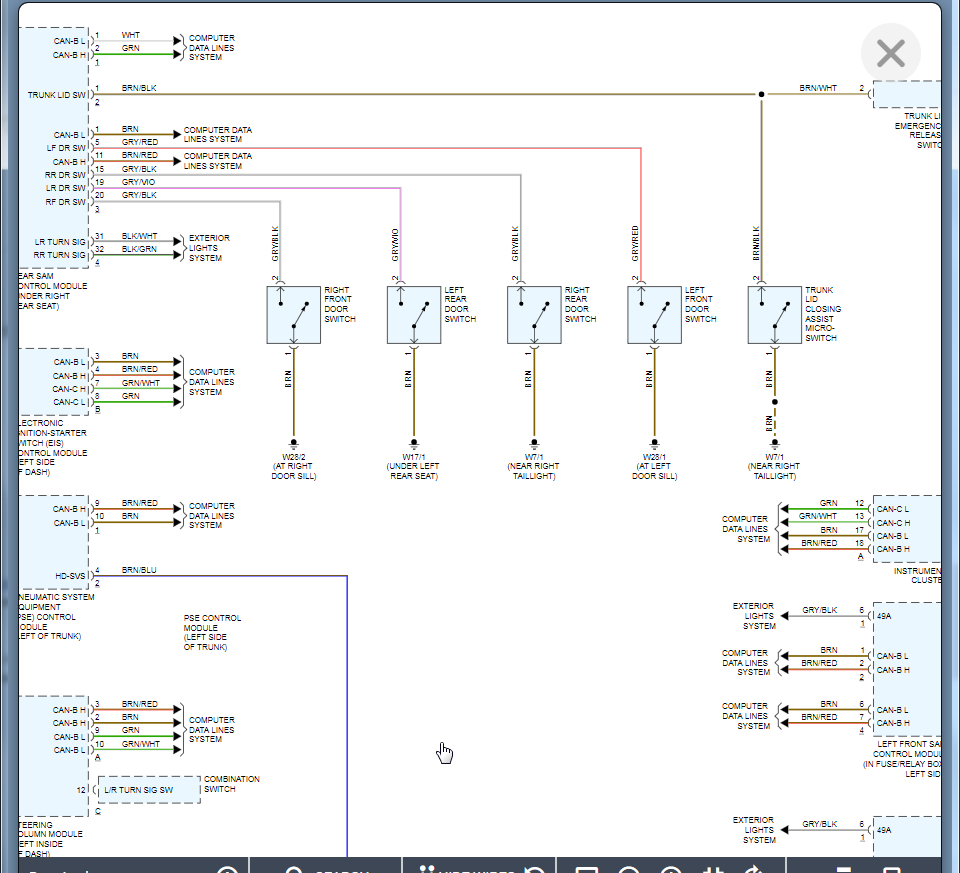Highlight the blue BRN/BLU wire from HD-SVS
Viewport: 960px width, 873px height.
click(x=347, y=700)
